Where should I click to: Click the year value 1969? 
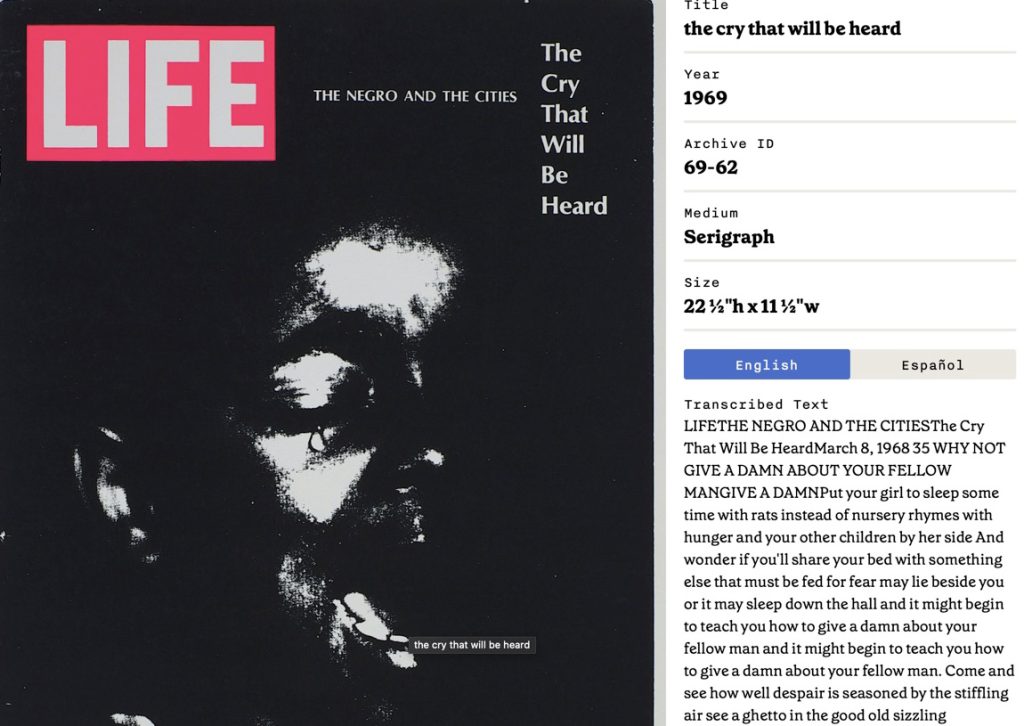tap(705, 98)
